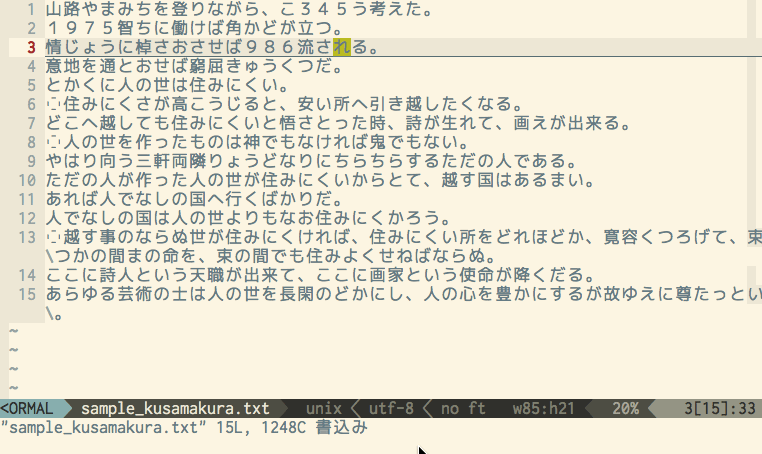Click line number 9 in the gutter
762x454 pixels.
[x=32, y=161]
